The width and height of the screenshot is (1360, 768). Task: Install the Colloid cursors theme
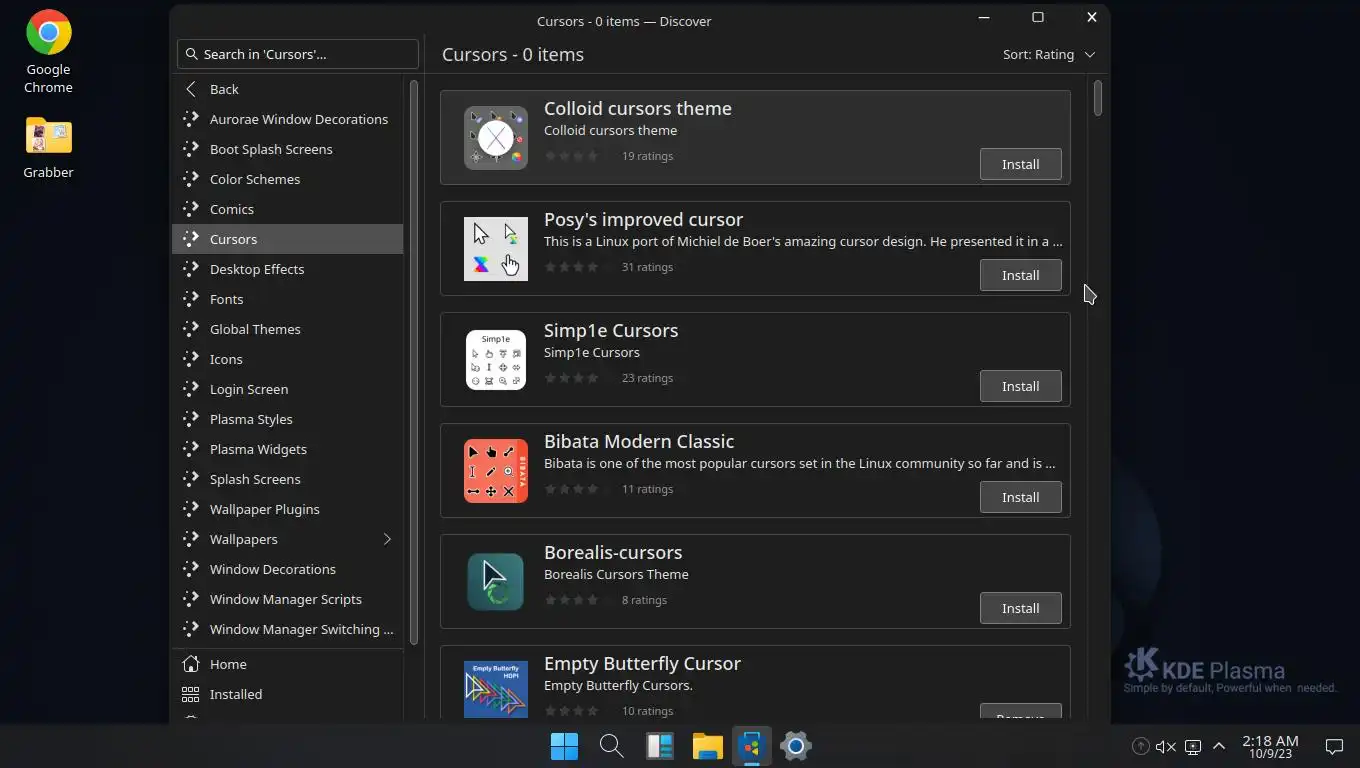coord(1020,164)
